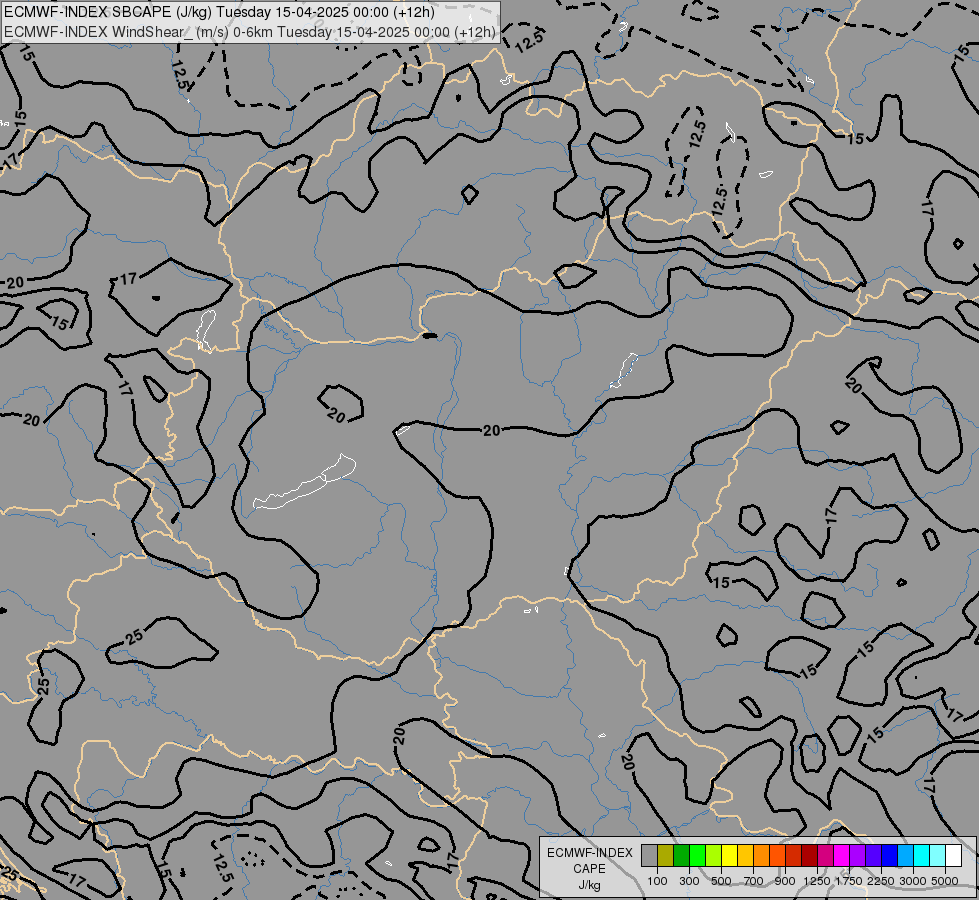The height and width of the screenshot is (900, 979).
Task: Click the gray swatch in CAPE legend
Action: (x=649, y=855)
